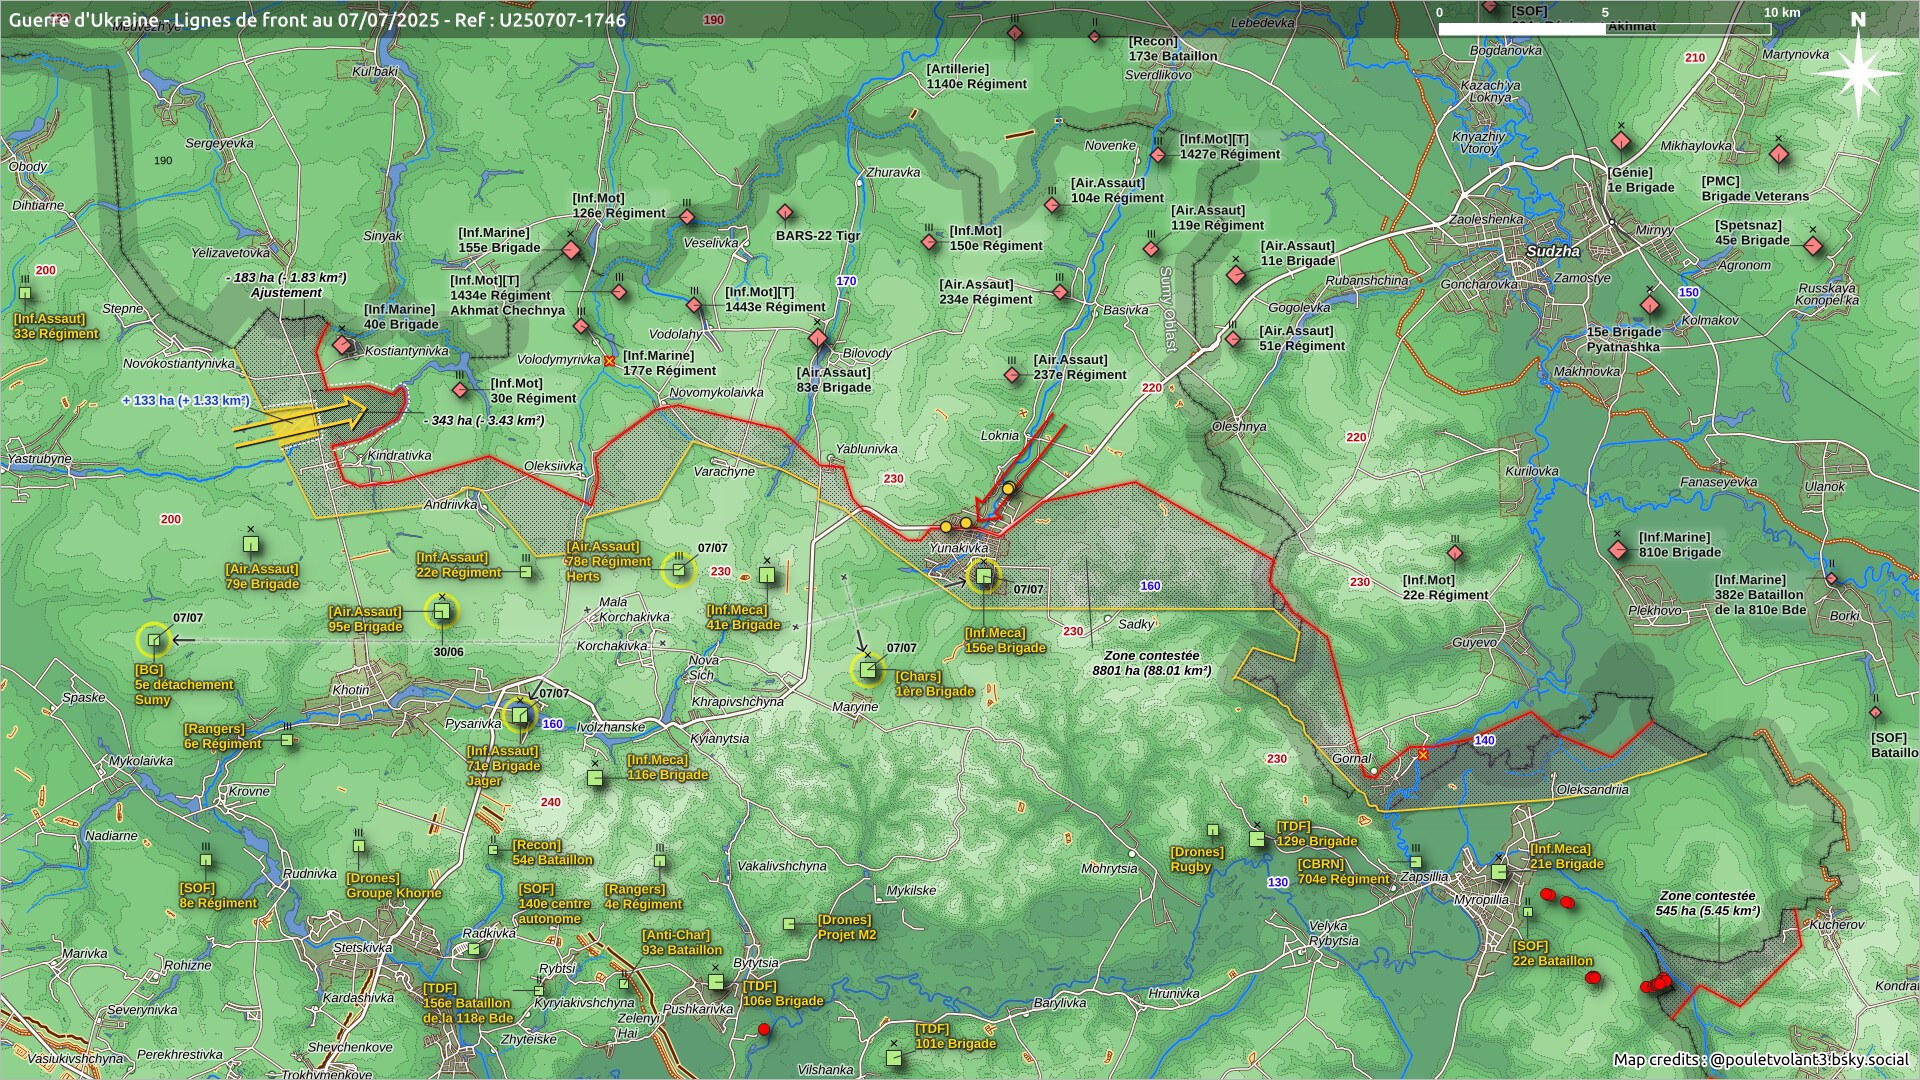Screen dimensions: 1920x1080
Task: Click the 15e Brigade Pyatnashka diamond
Action: point(1650,305)
